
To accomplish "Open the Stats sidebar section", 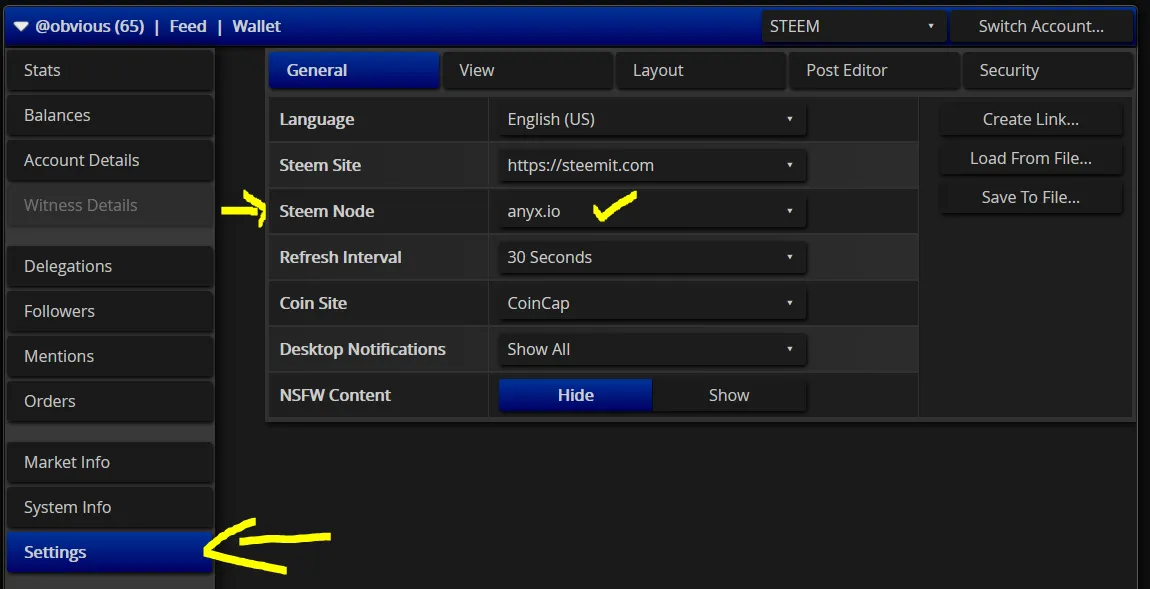I will [110, 70].
